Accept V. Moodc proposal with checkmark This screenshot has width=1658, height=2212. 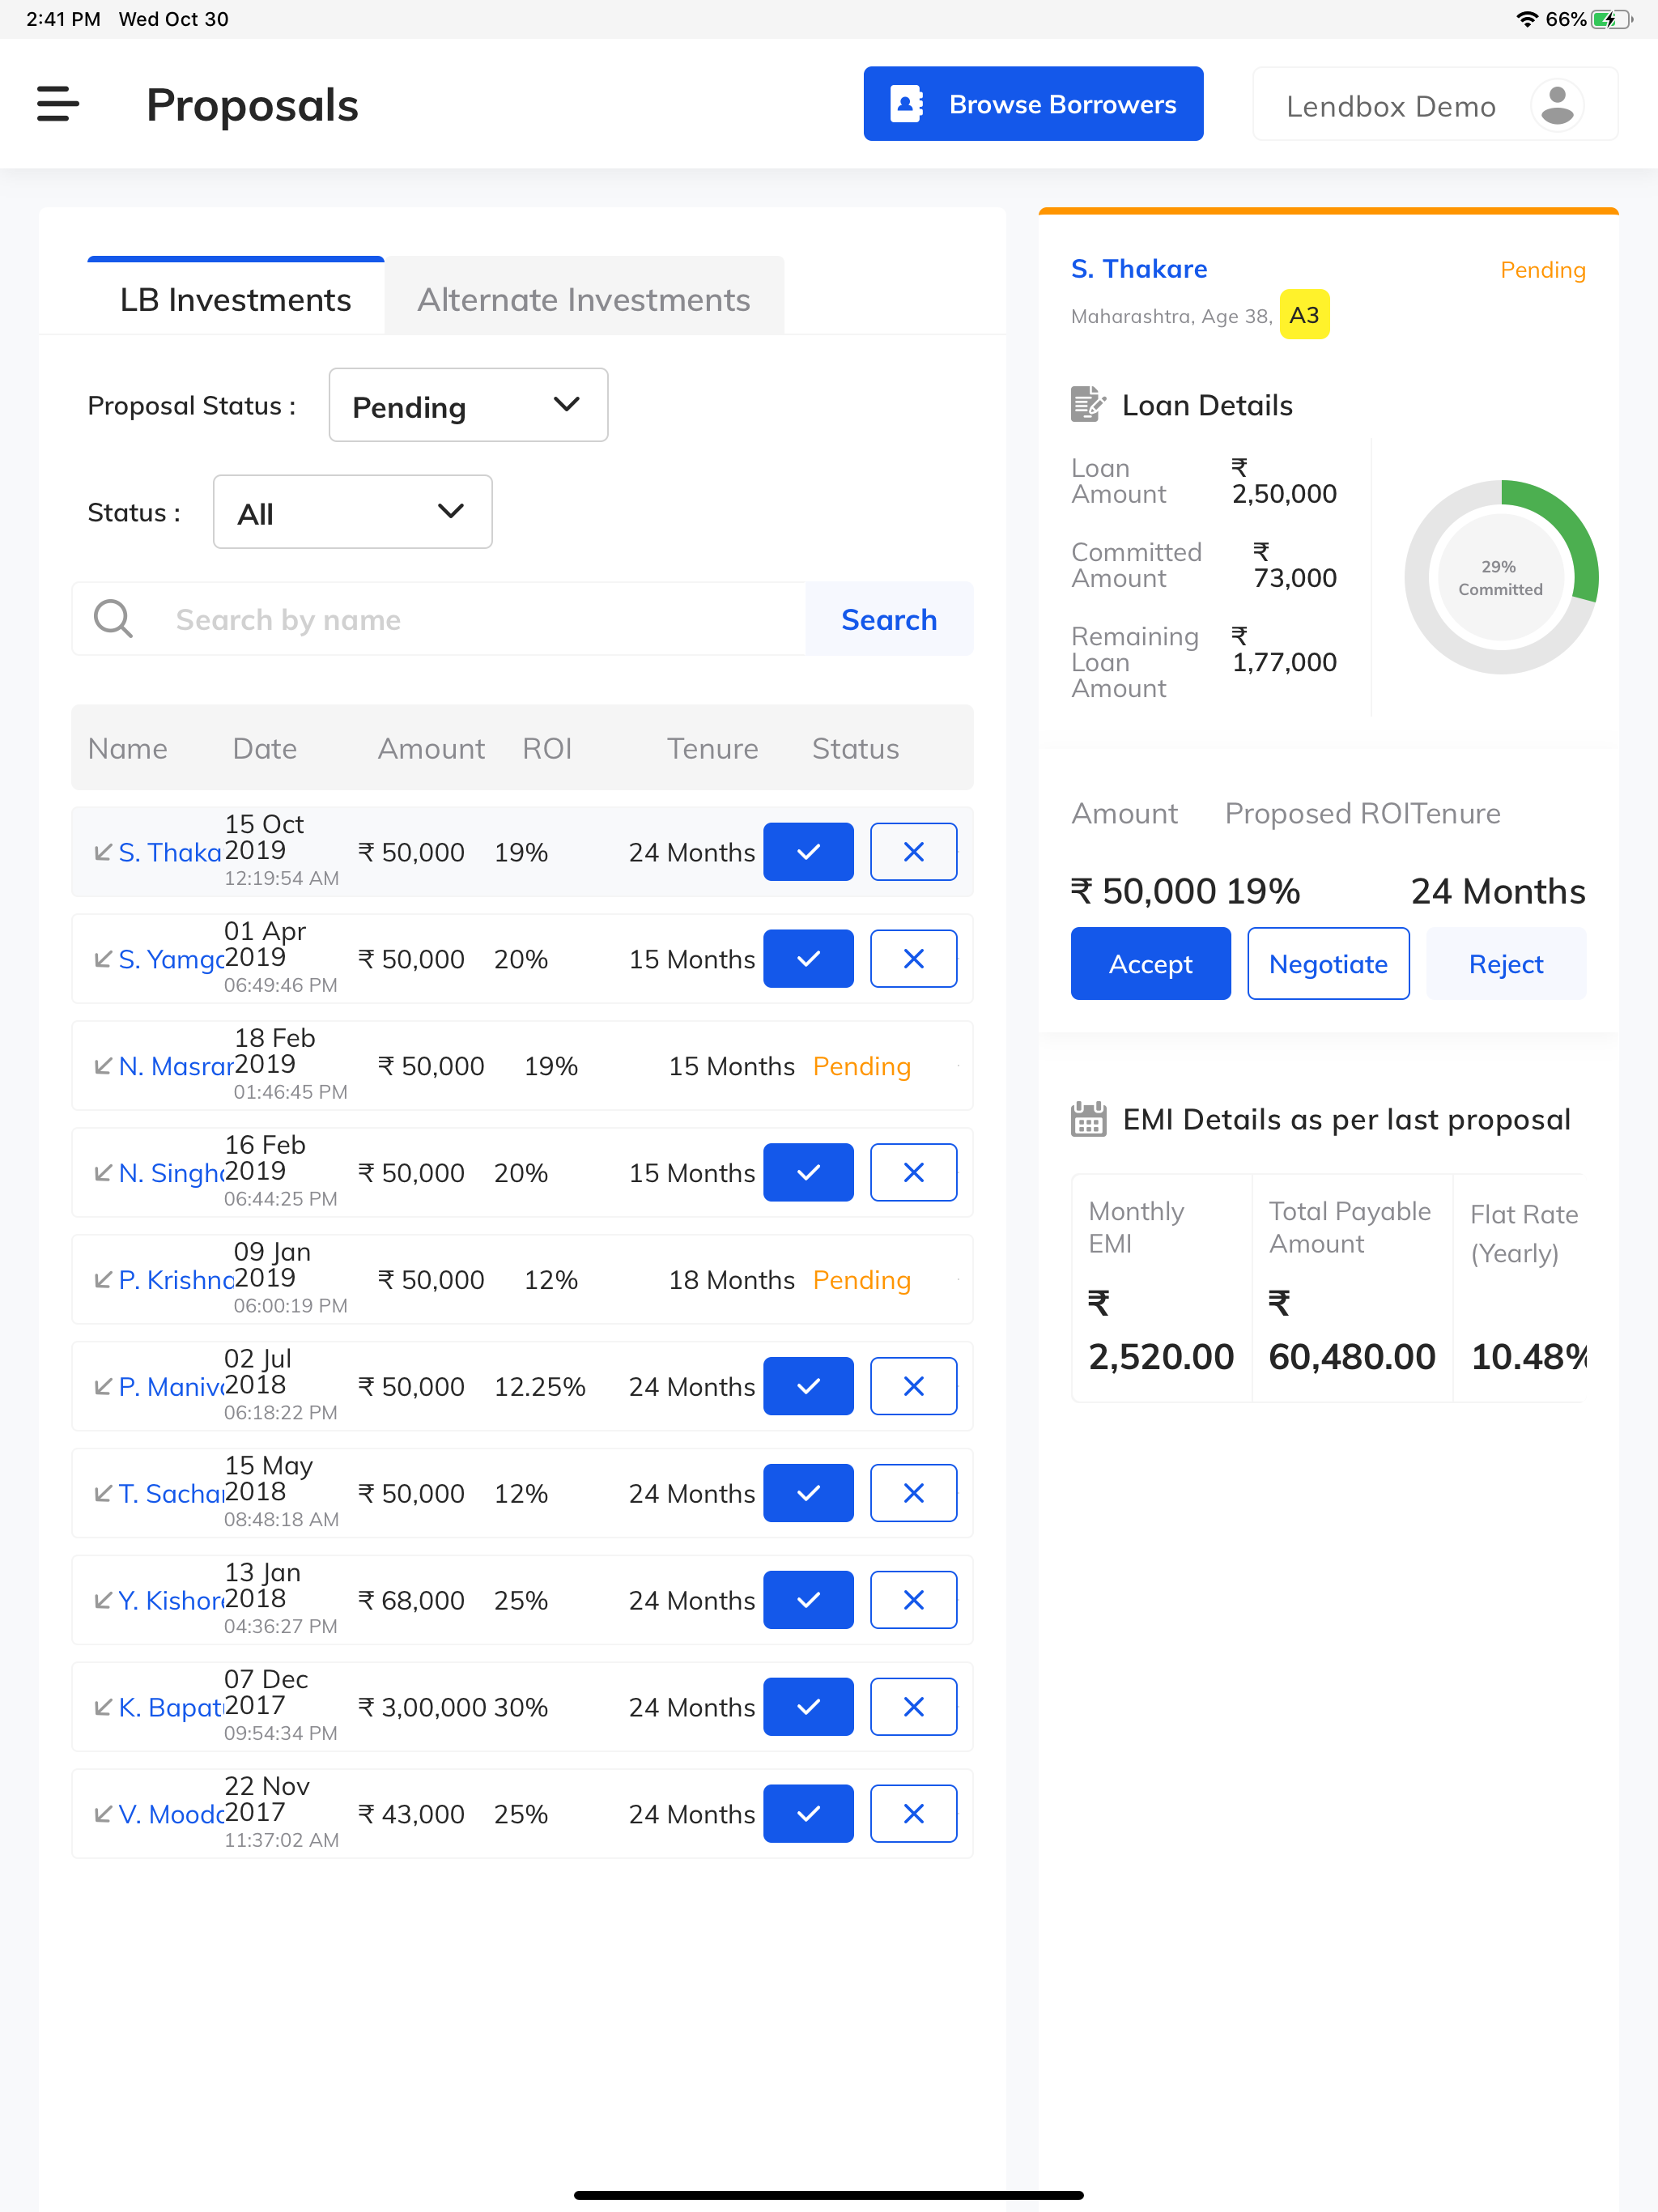(808, 1814)
